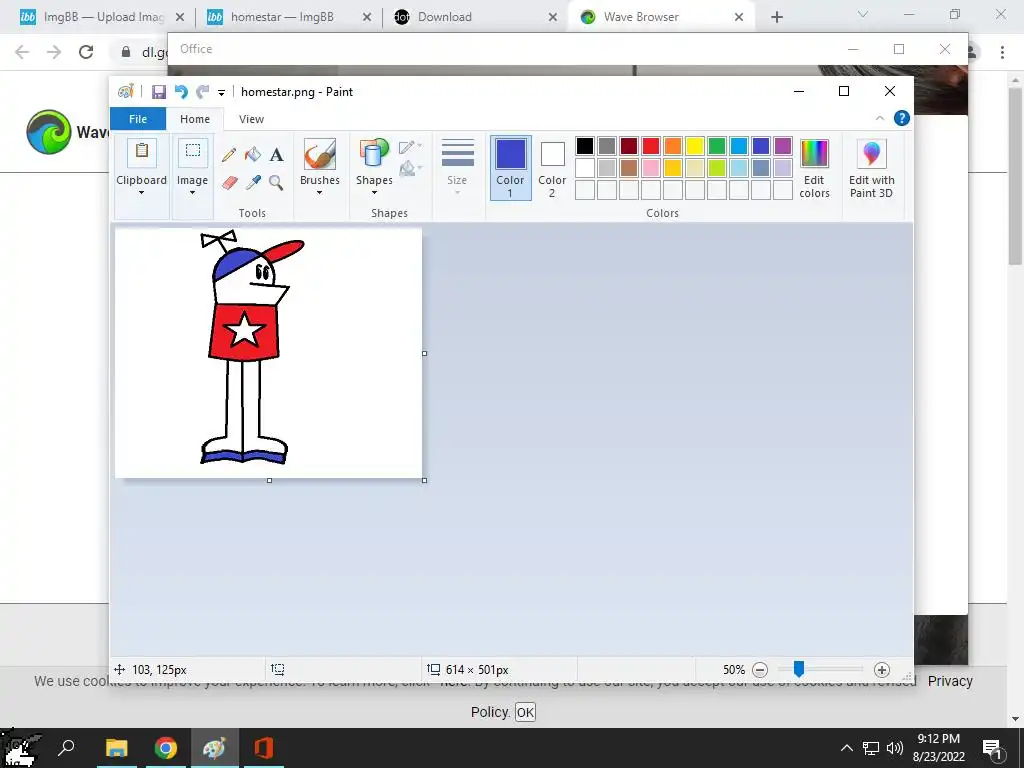
Task: Expand the Clipboard dropdown arrow
Action: pos(142,193)
